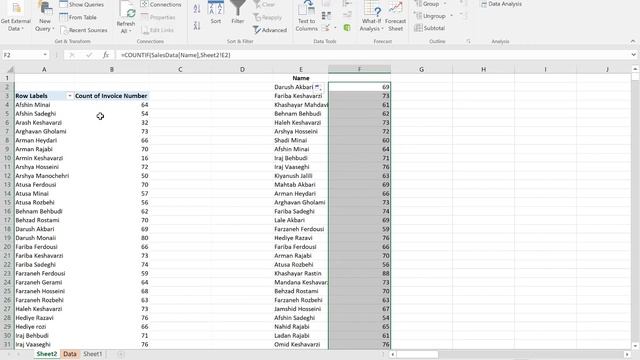Click the Data Validation icon
The height and width of the screenshot is (360, 640).
[x=326, y=28]
